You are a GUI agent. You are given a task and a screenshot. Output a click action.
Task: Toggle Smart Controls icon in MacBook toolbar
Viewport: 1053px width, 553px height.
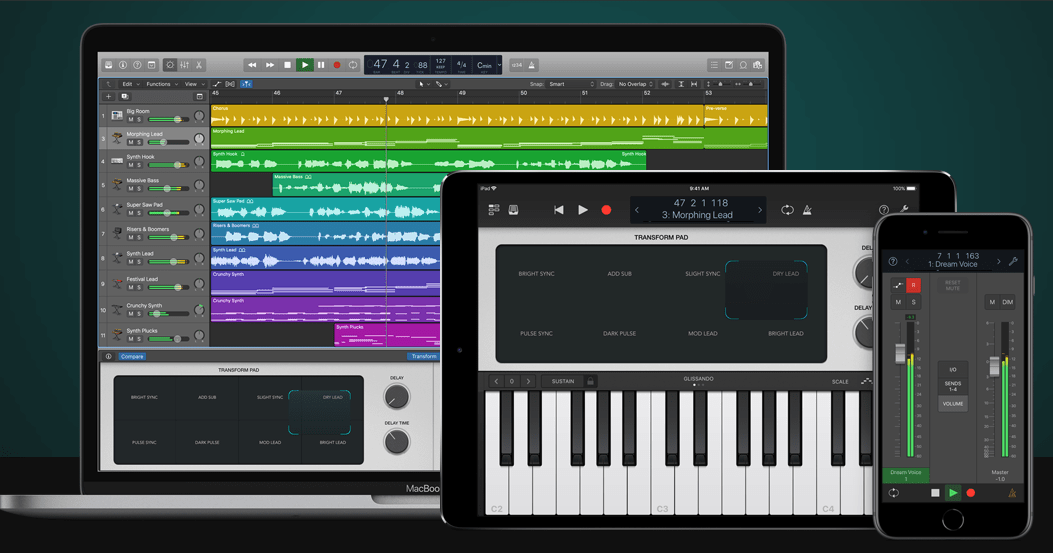(x=170, y=65)
